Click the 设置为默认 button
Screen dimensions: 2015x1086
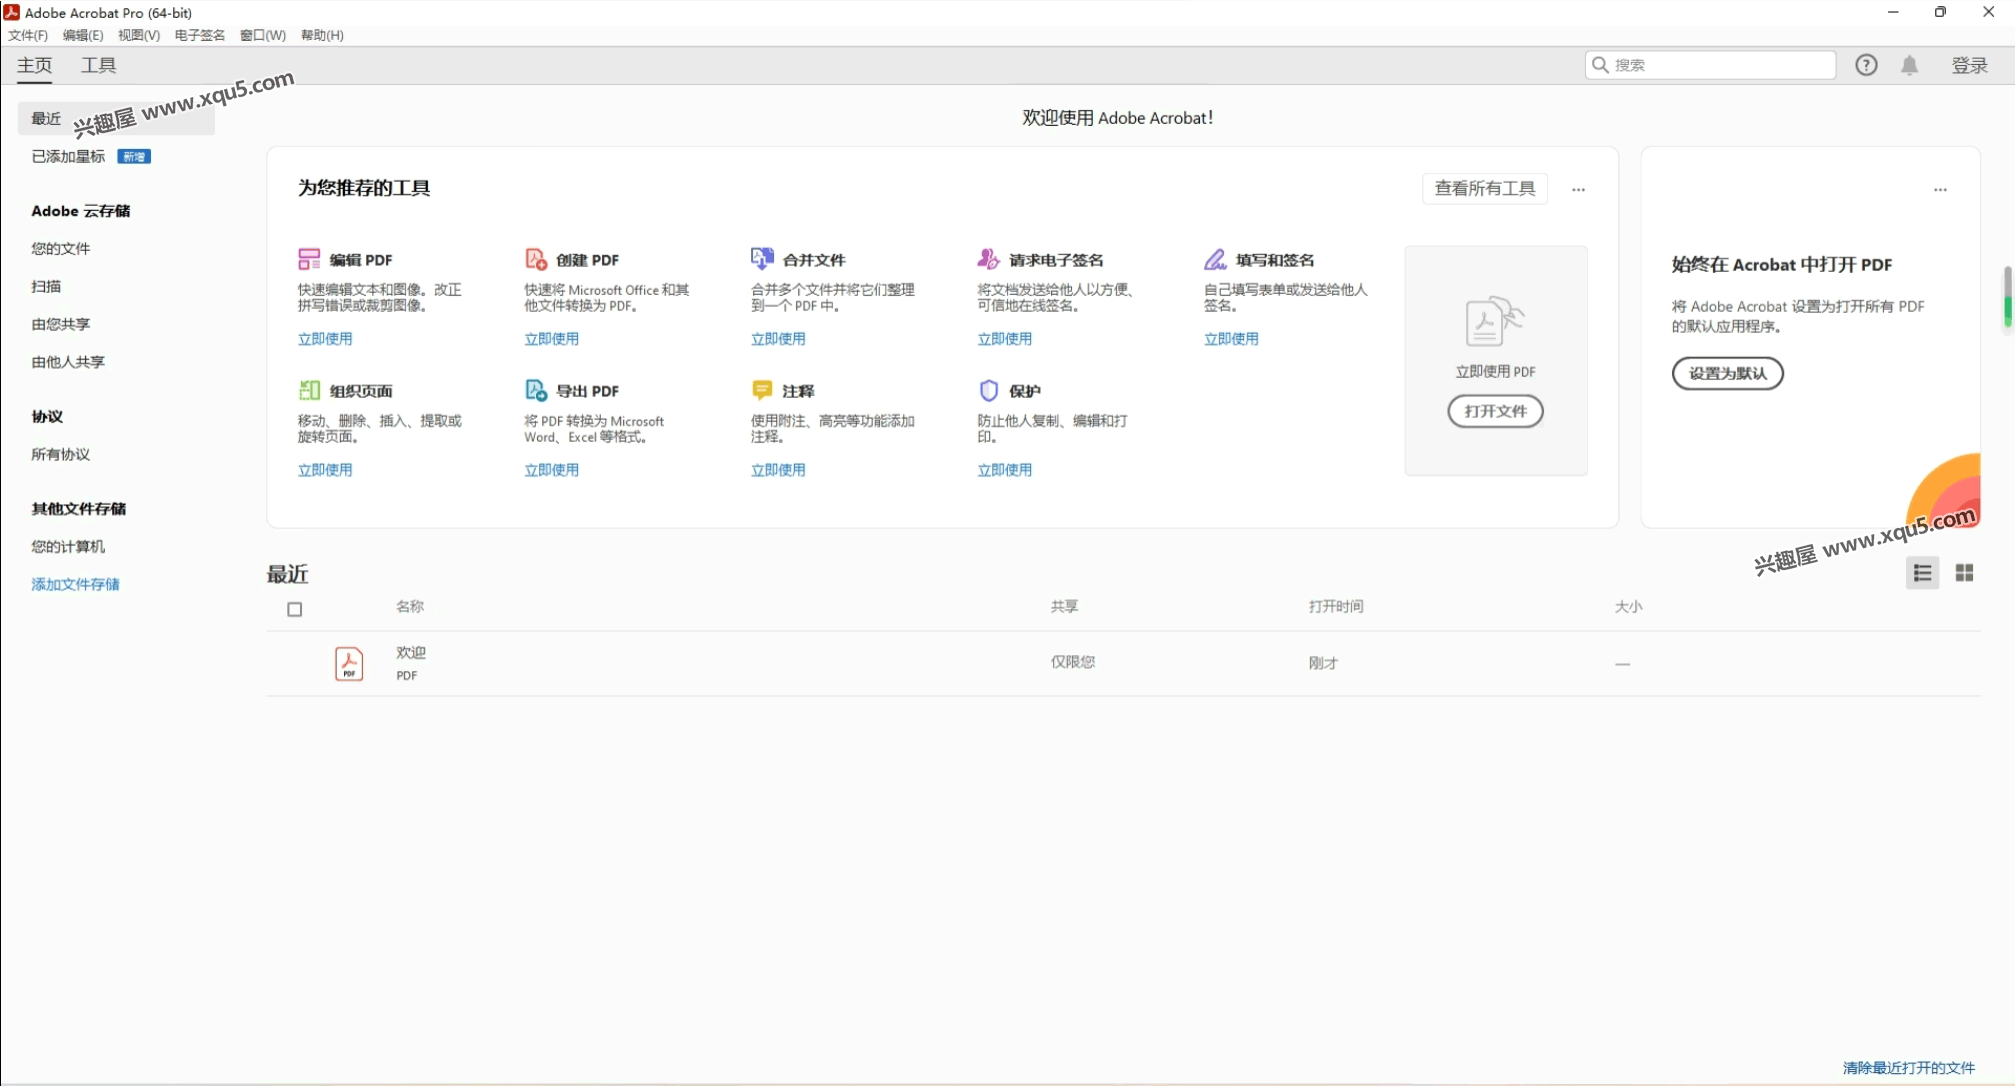(x=1727, y=373)
